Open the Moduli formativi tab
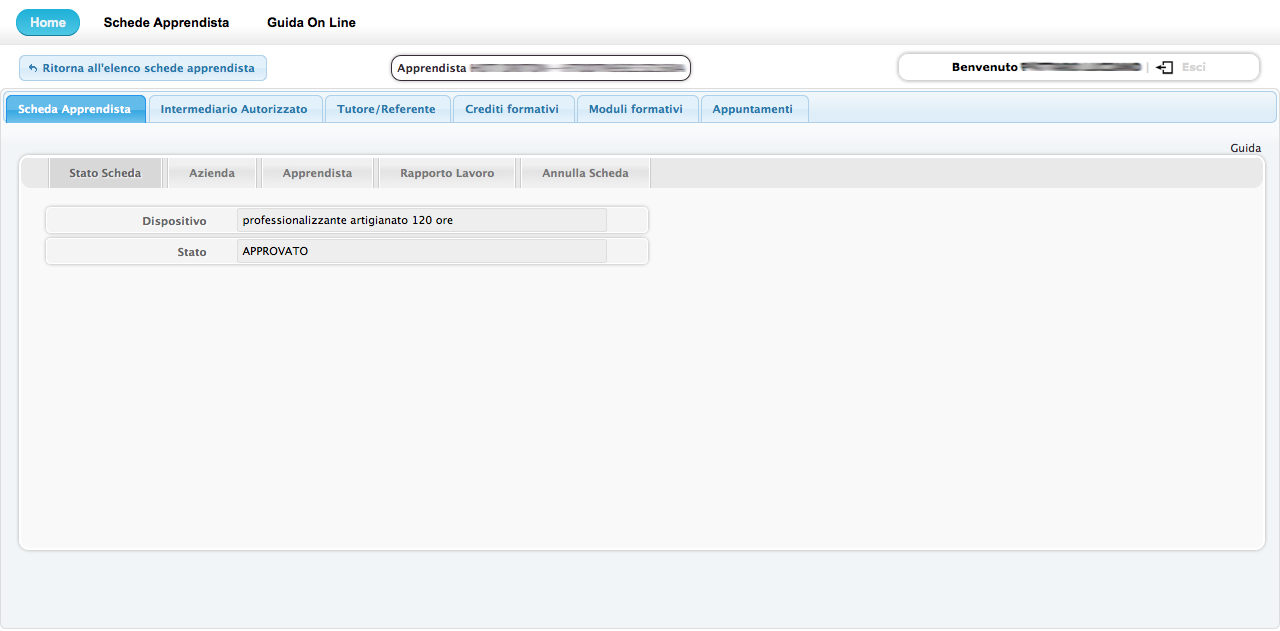The height and width of the screenshot is (631, 1280). pyautogui.click(x=636, y=109)
